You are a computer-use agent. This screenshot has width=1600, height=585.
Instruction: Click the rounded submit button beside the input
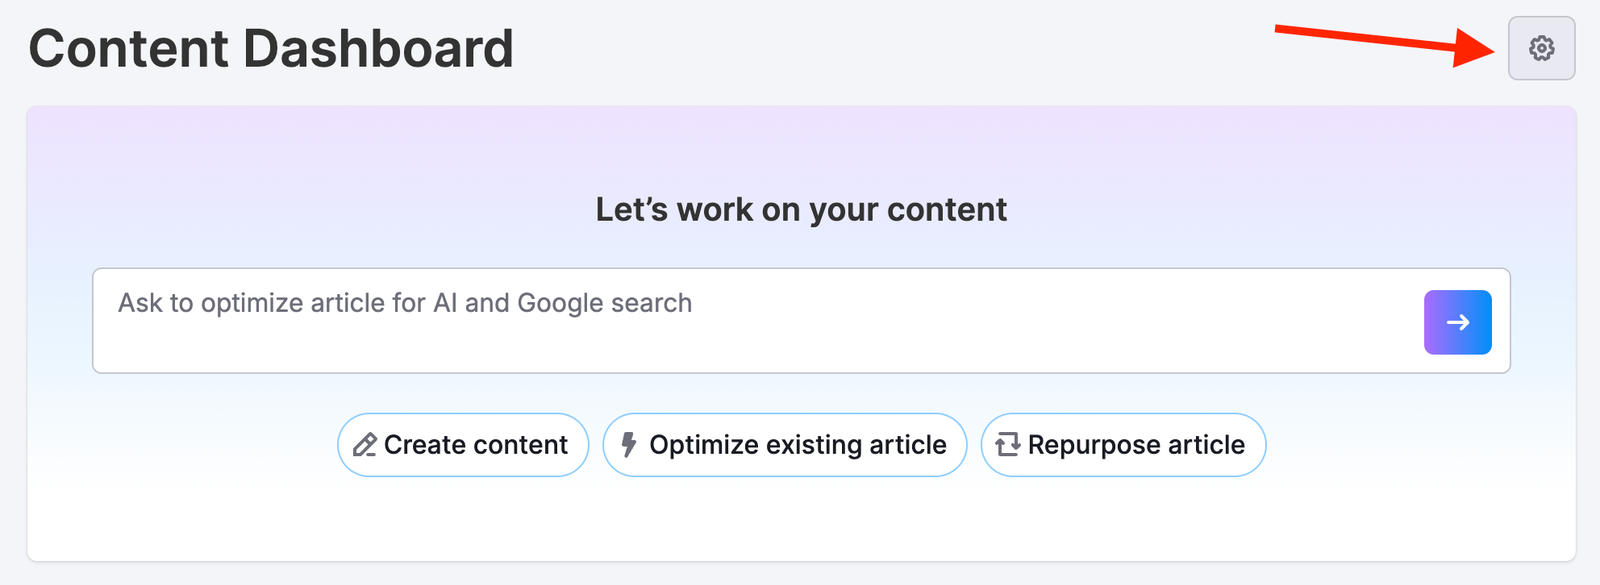[1457, 321]
